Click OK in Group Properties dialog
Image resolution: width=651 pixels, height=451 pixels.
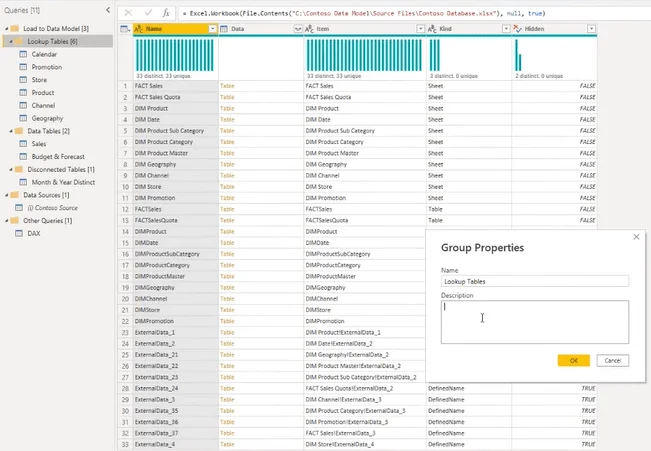(573, 360)
